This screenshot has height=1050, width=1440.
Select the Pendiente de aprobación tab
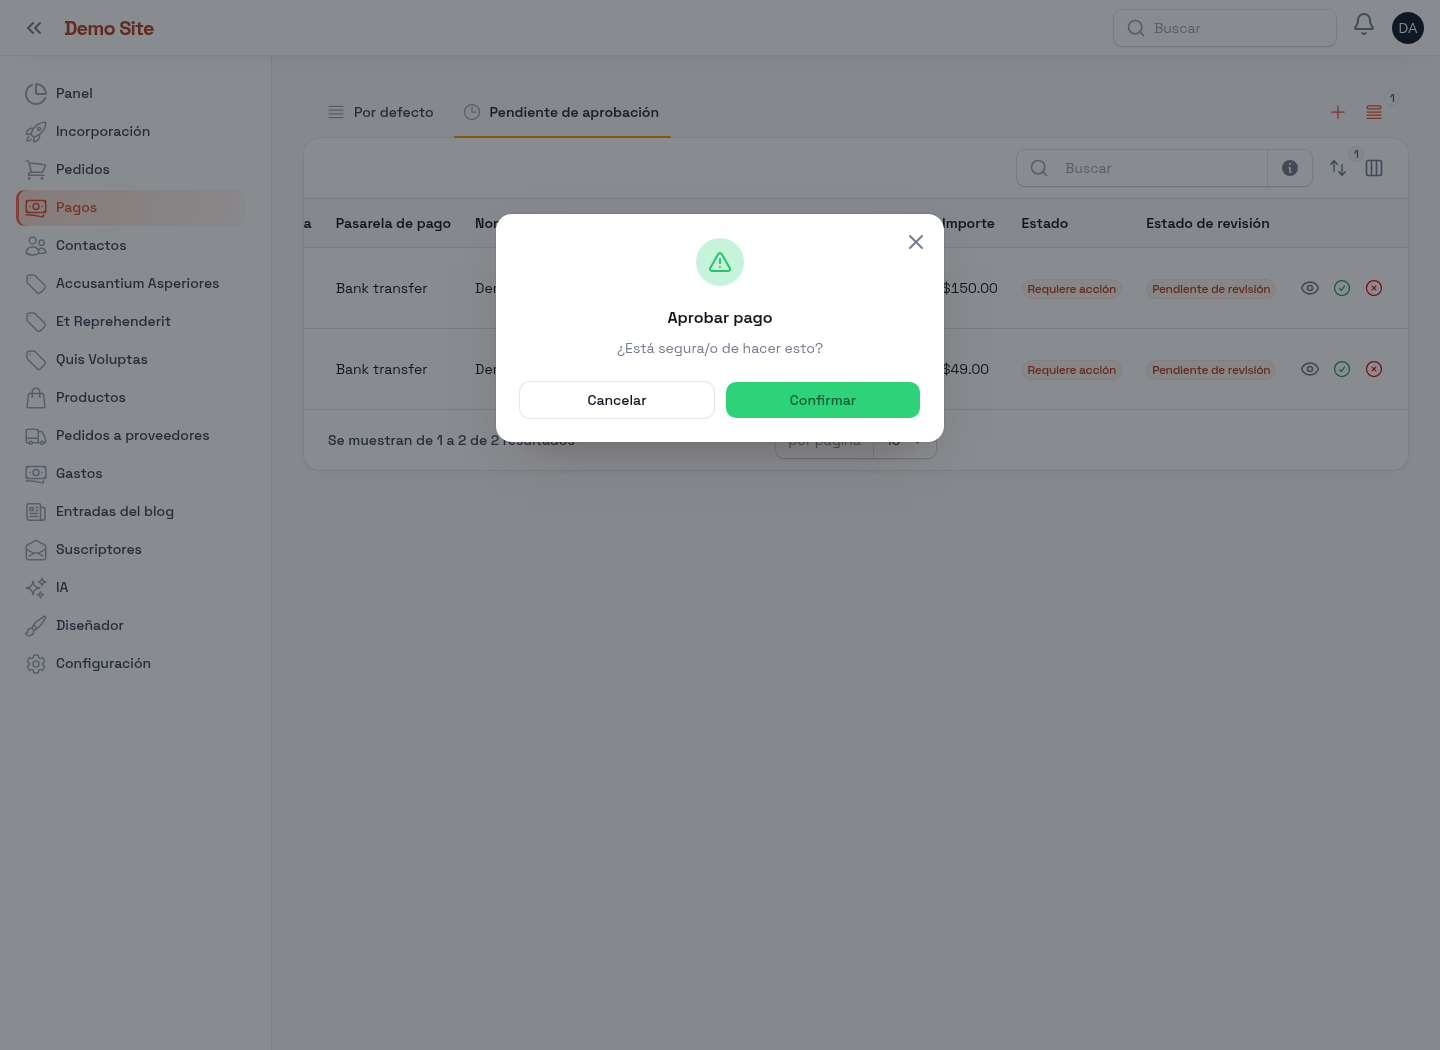561,112
